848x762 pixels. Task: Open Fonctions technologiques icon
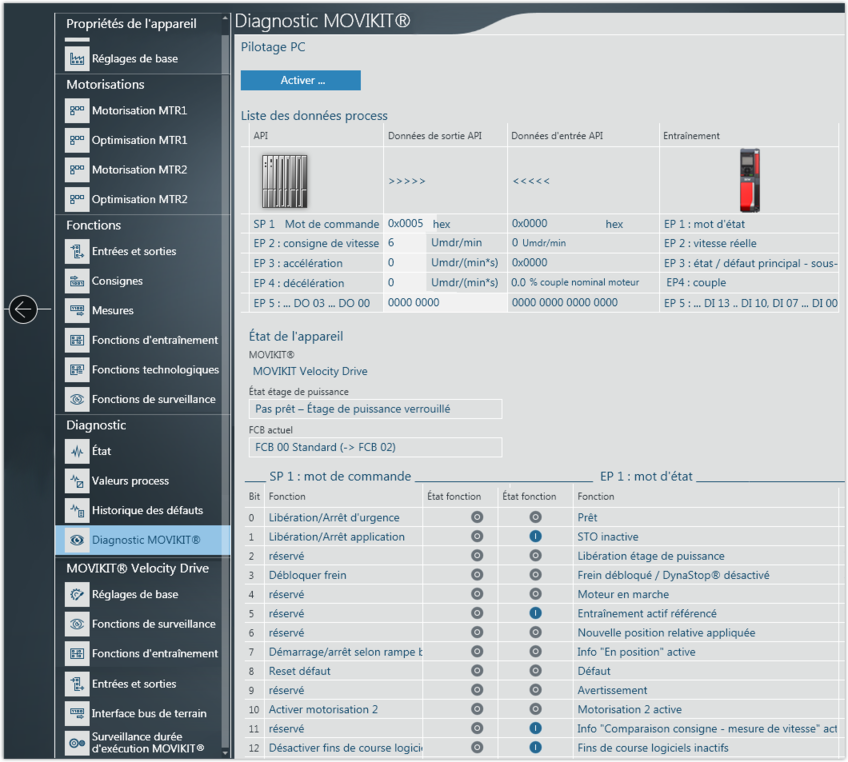click(x=77, y=370)
